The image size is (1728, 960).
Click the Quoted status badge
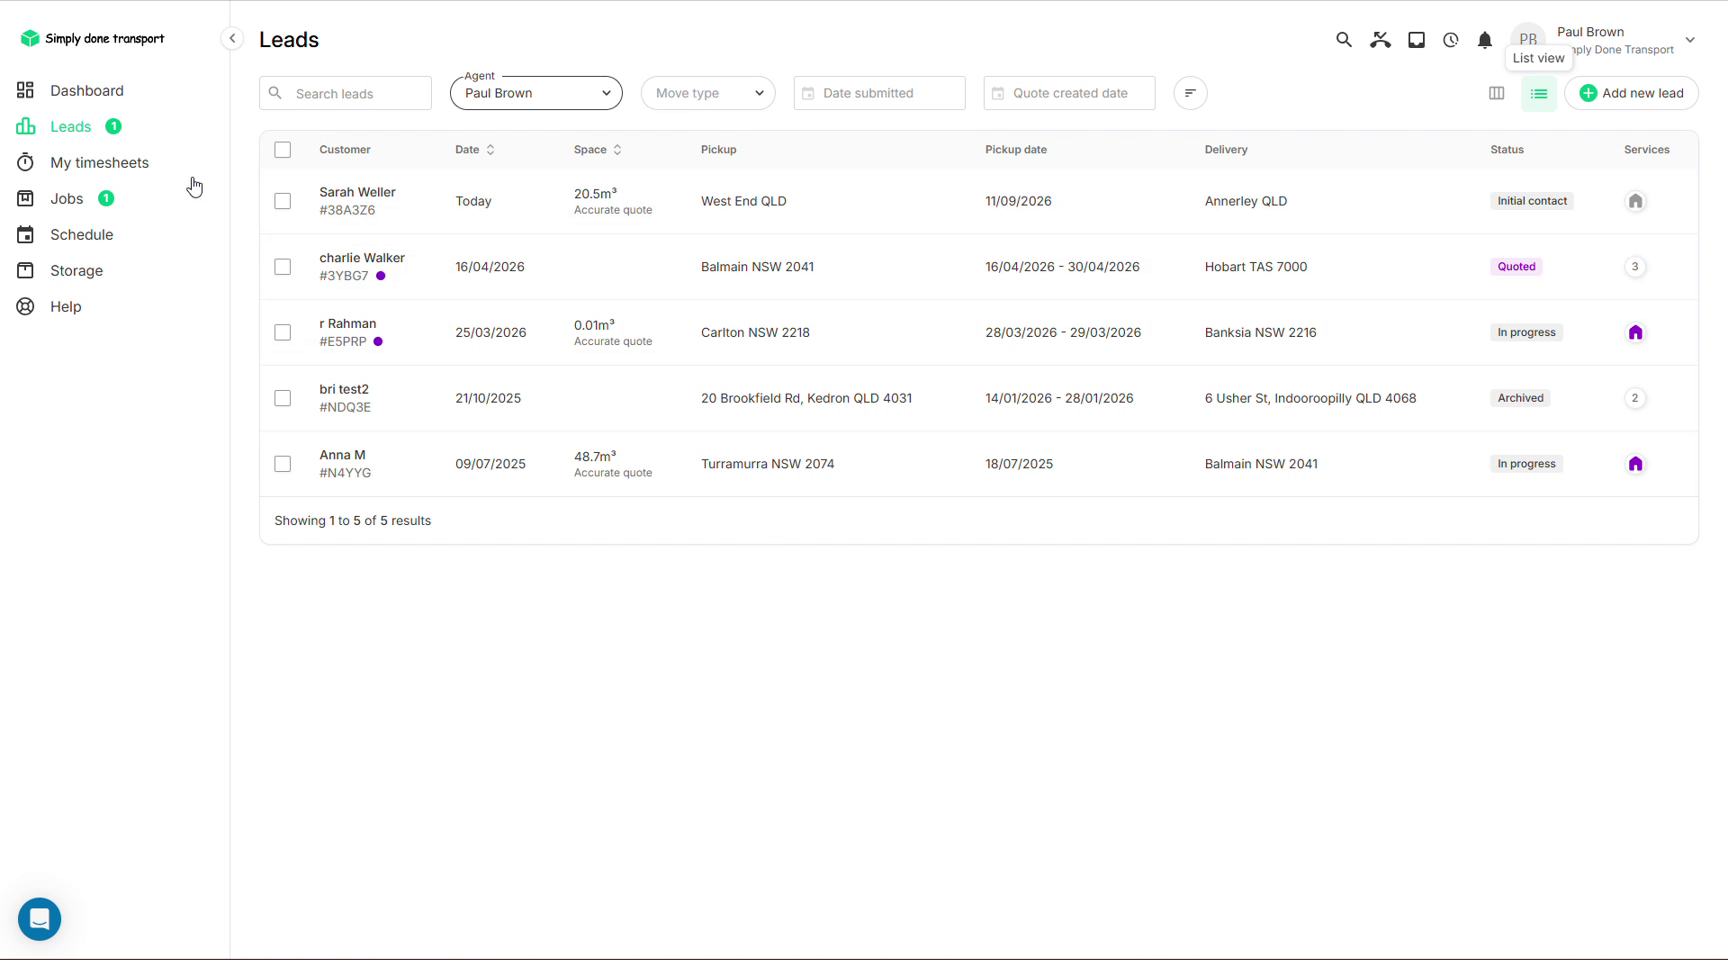pyautogui.click(x=1516, y=267)
